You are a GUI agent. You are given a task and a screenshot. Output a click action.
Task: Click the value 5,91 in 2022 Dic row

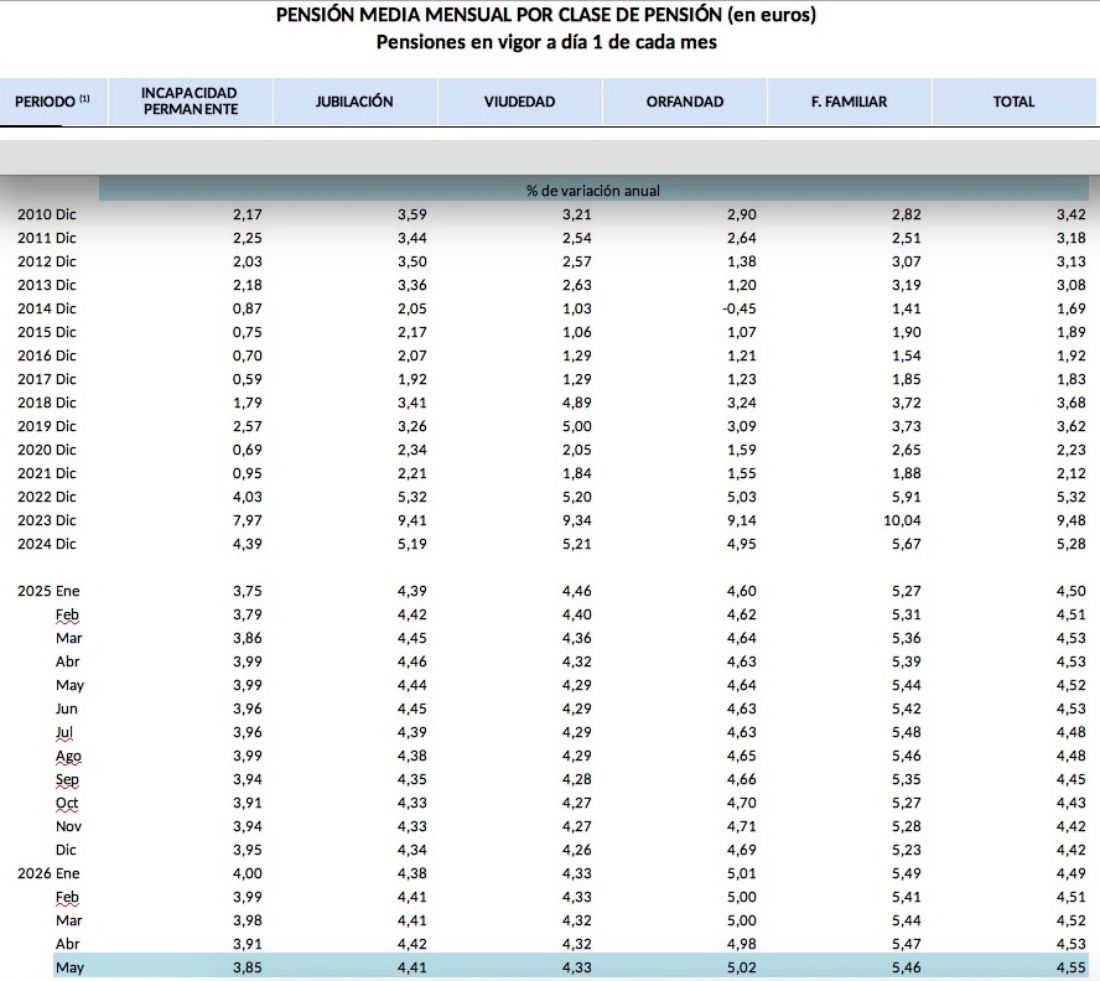(x=906, y=497)
